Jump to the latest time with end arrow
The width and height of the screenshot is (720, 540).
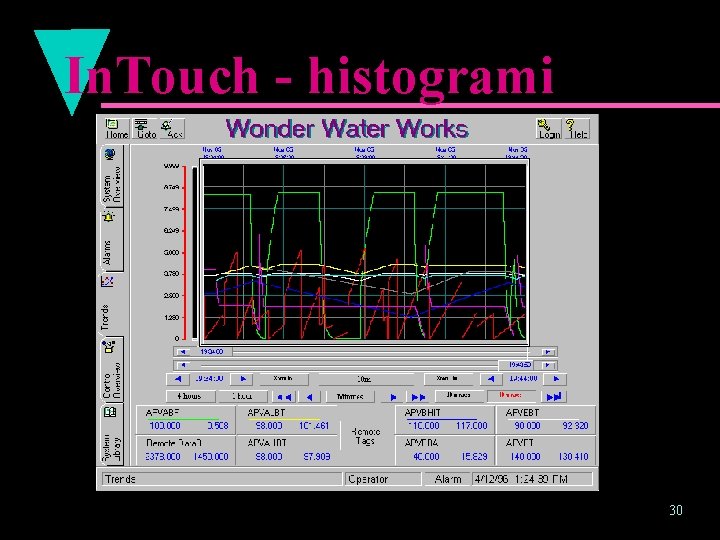tap(553, 396)
